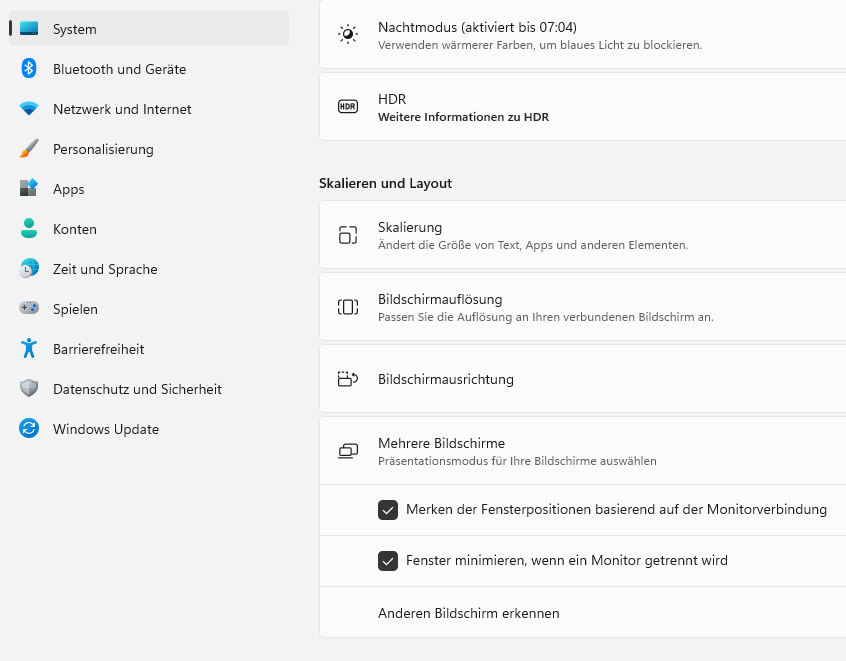Select Personalisierung in the sidebar
Screen dimensions: 846x661
(x=149, y=148)
